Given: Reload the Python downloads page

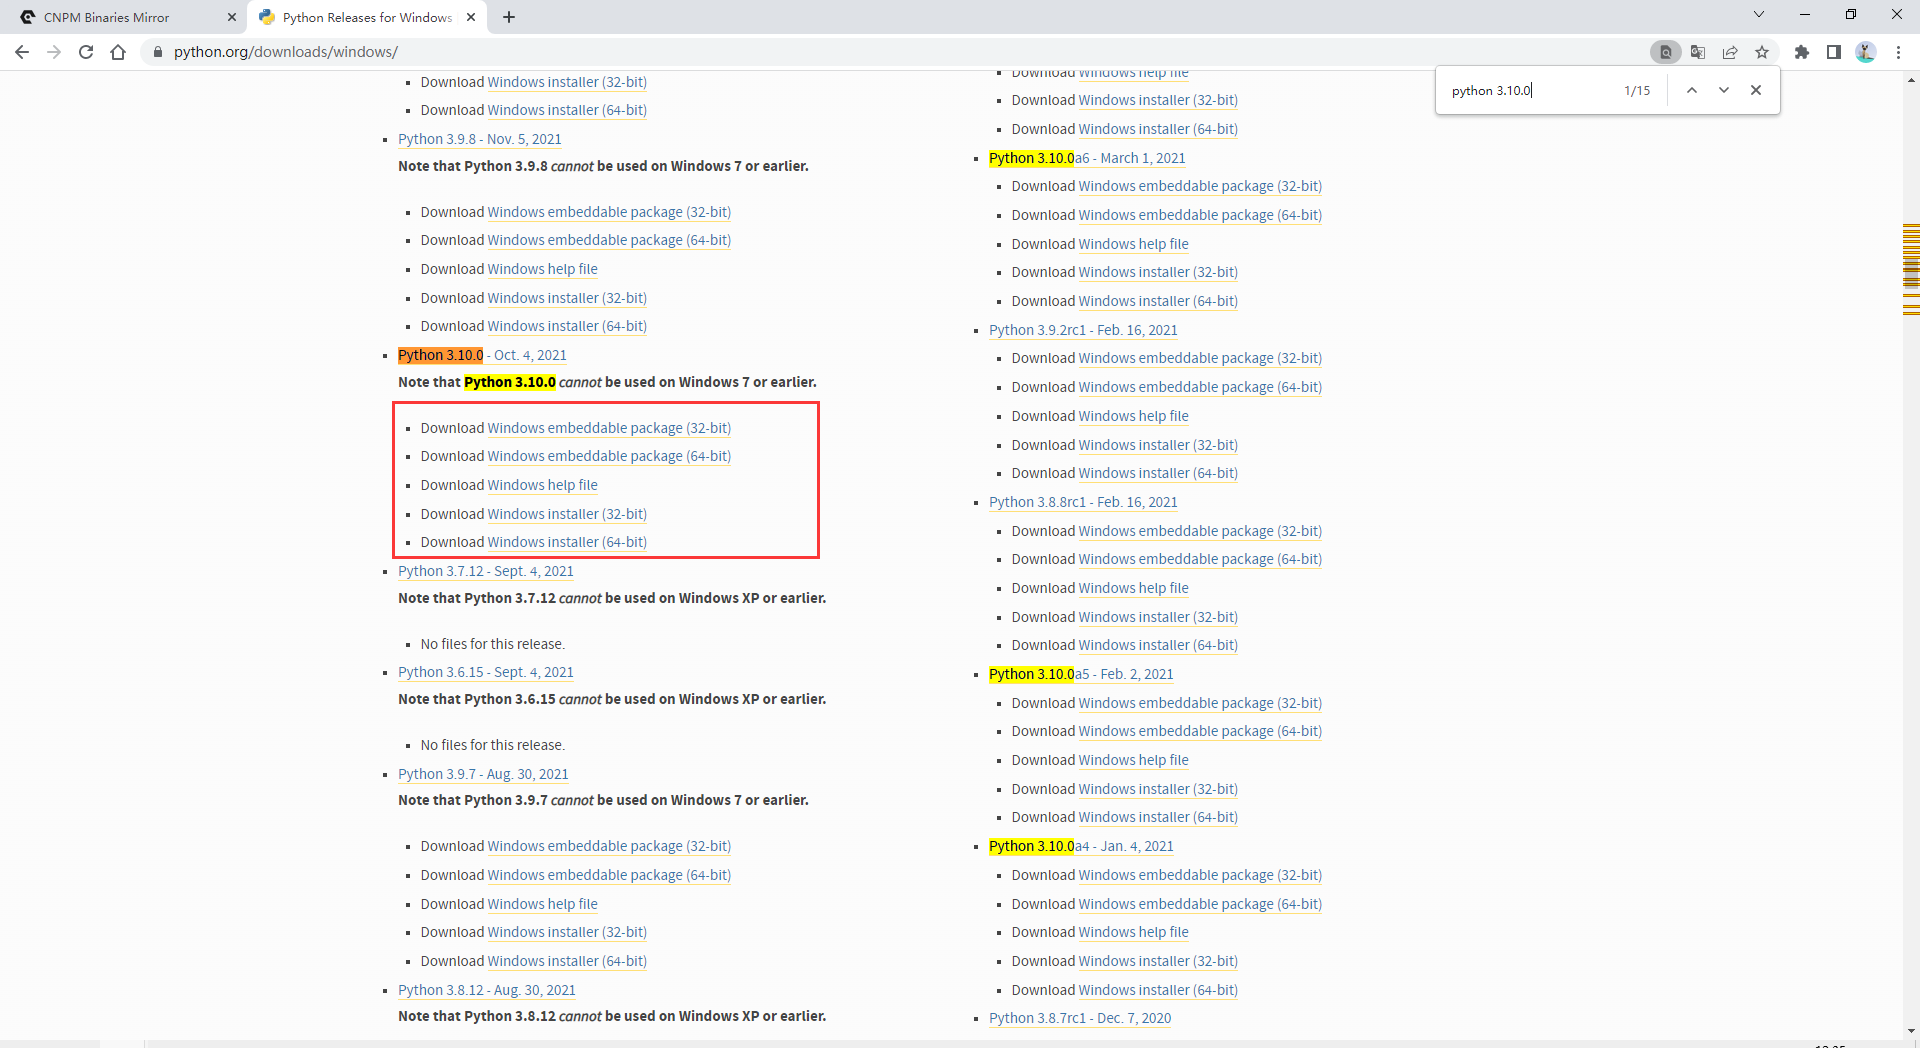Looking at the screenshot, I should [86, 52].
